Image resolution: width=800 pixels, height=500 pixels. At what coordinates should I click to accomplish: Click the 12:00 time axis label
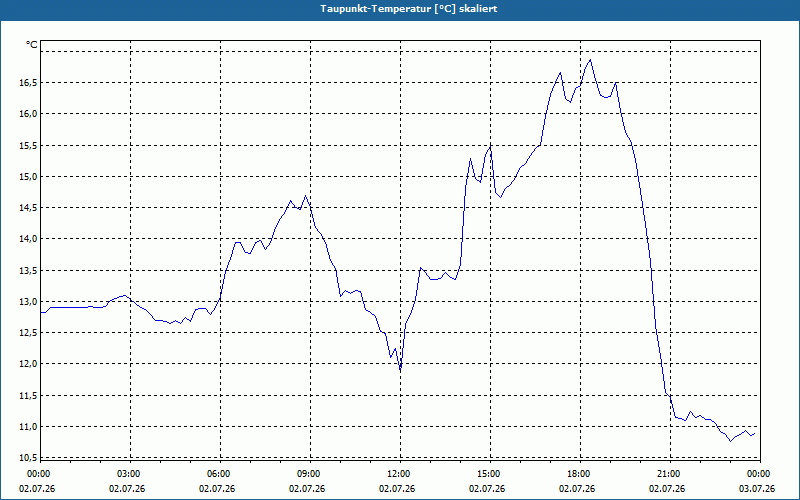(x=398, y=474)
